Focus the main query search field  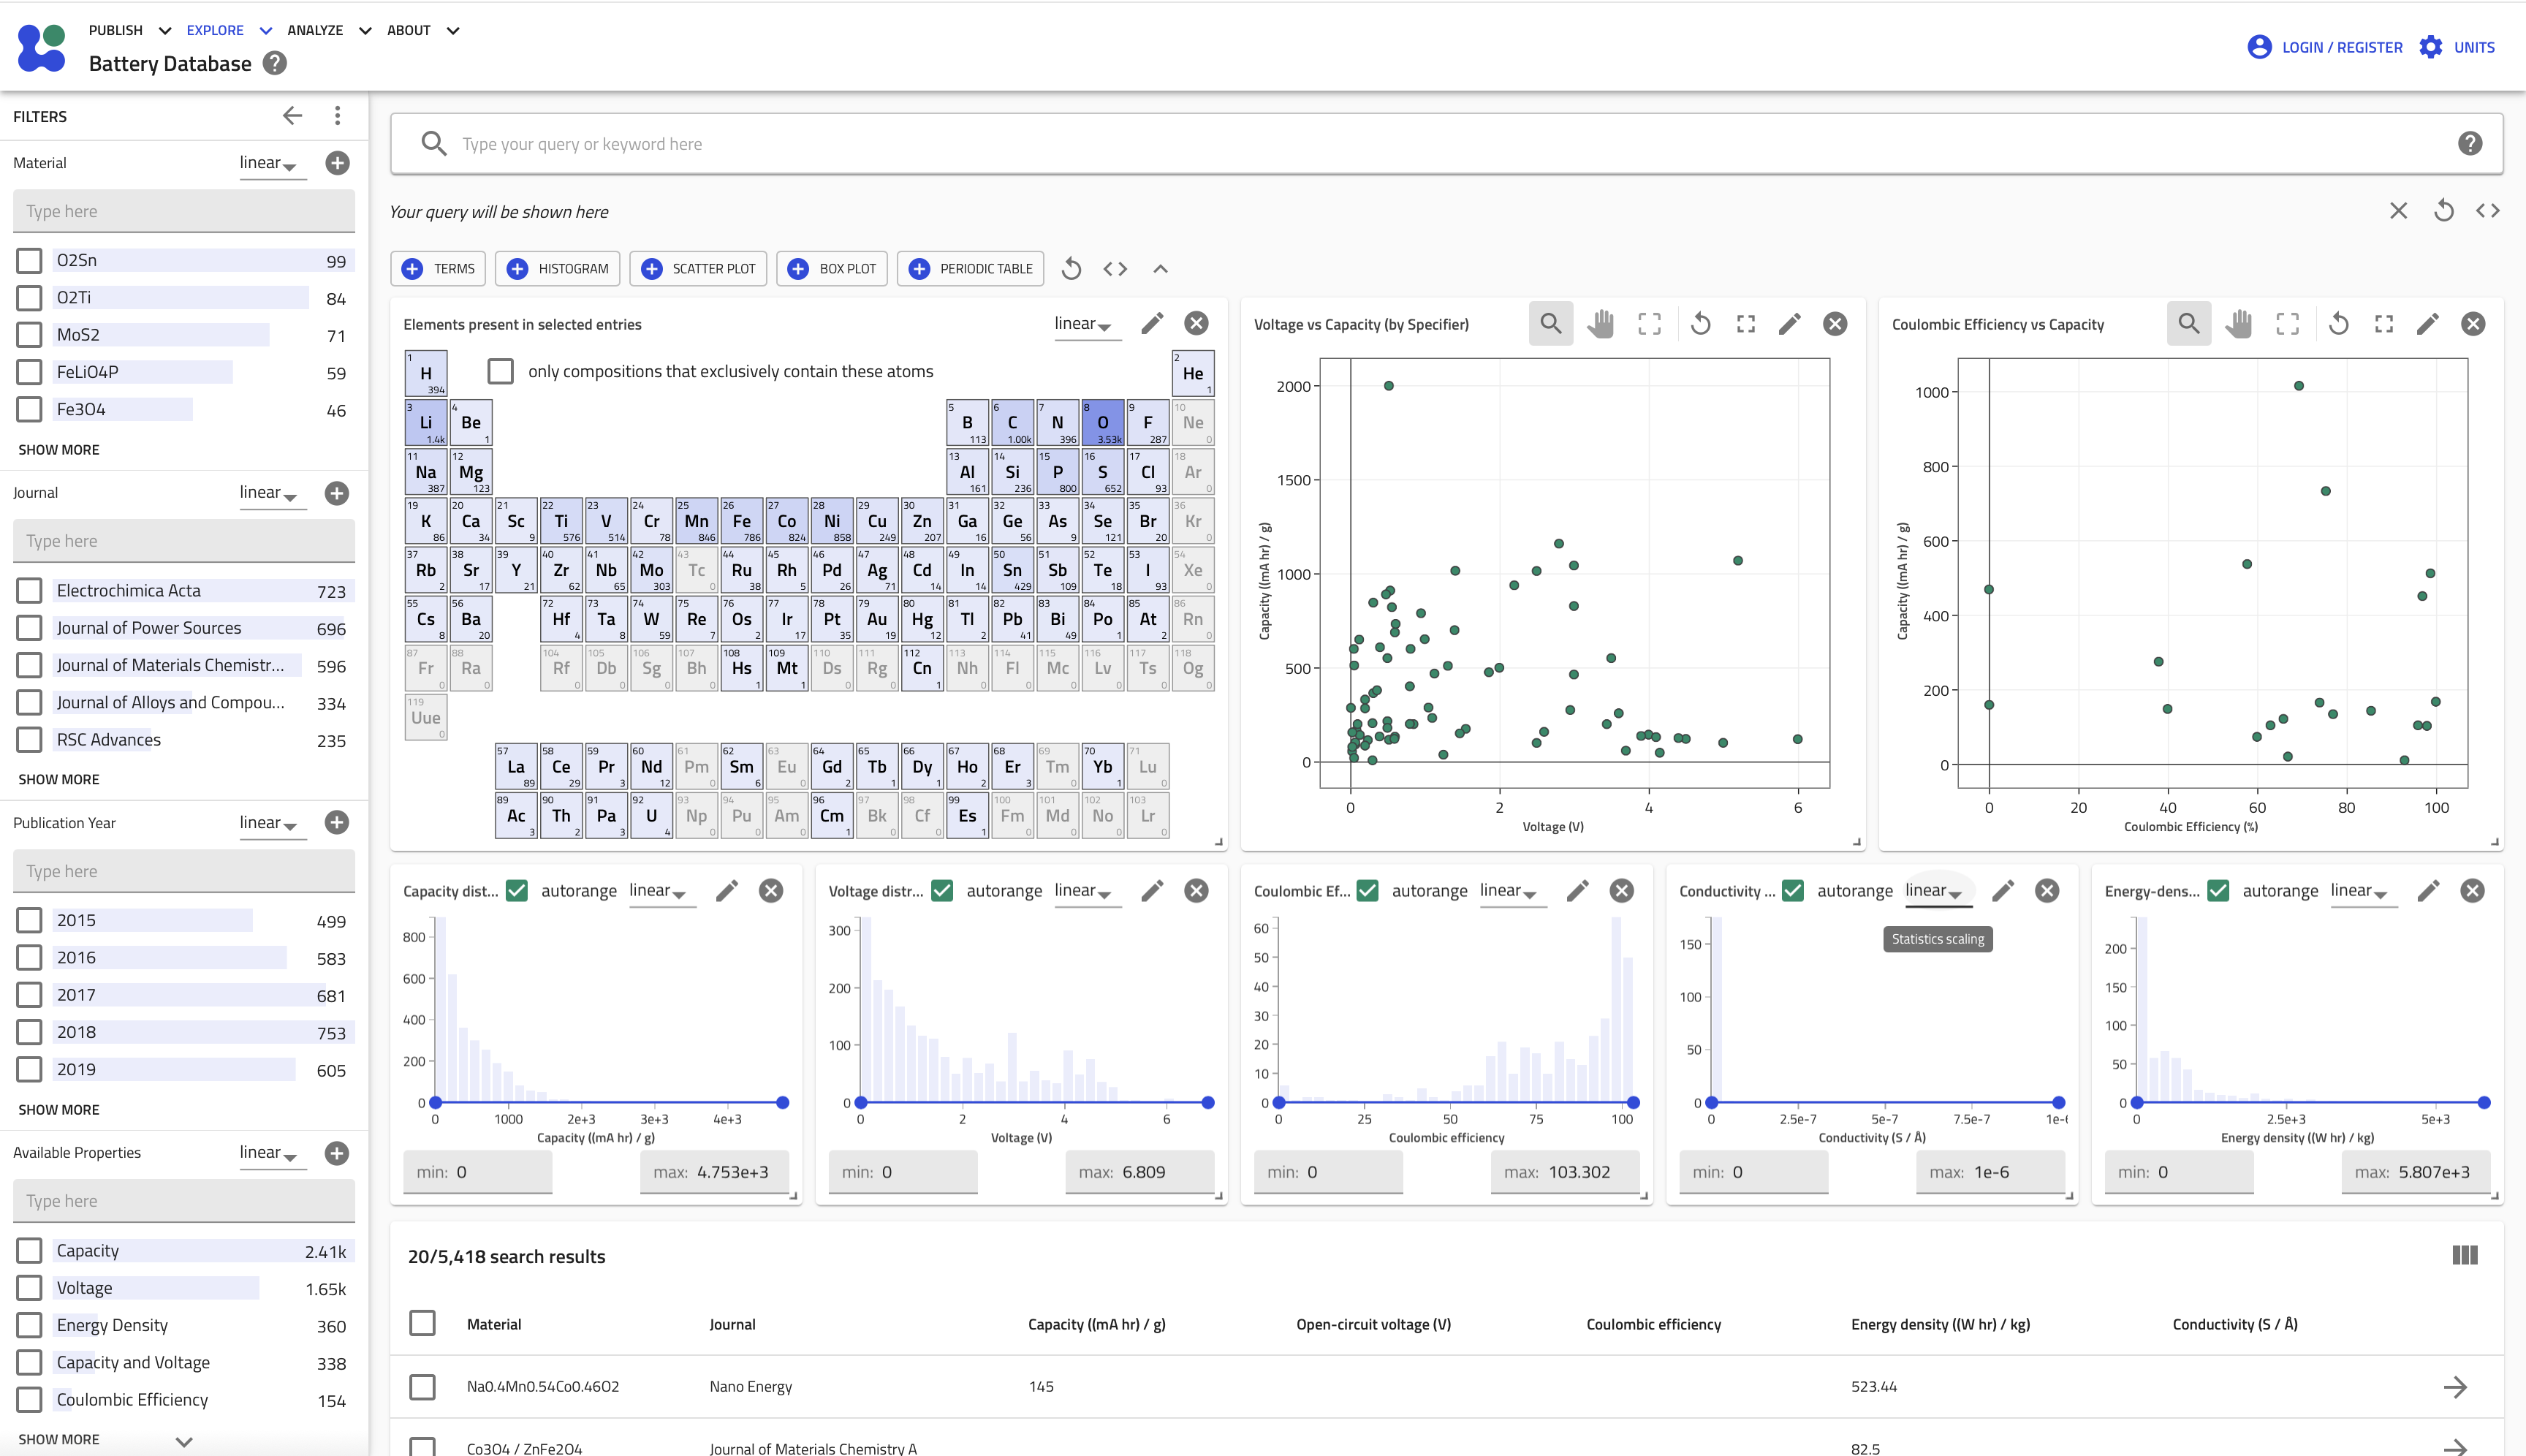pos(1446,144)
